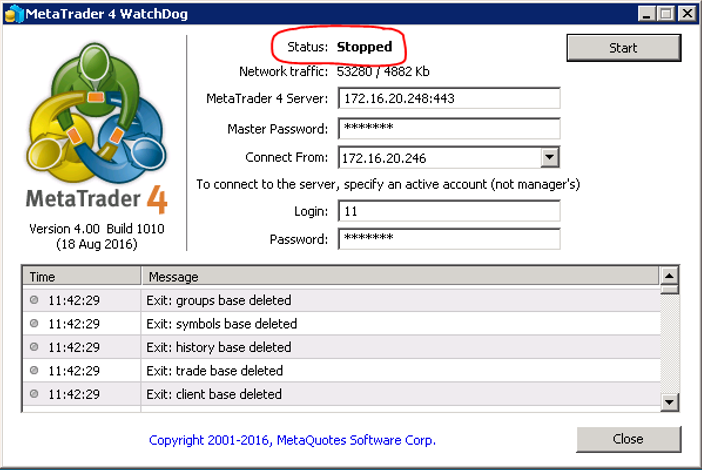Click the status icon beside symbols base row
Screen dimensions: 702x470
pos(34,323)
